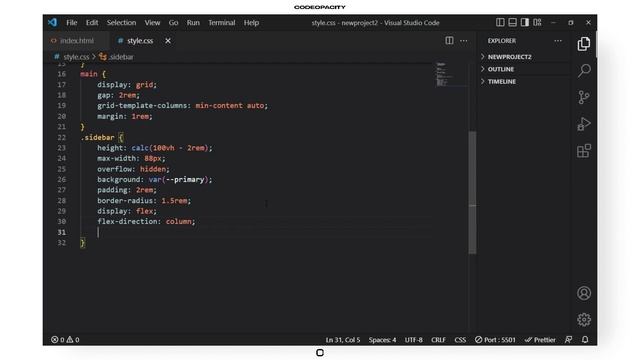This screenshot has width=640, height=360.
Task: Open Explorer panel More Actions ellipsis
Action: (x=558, y=40)
